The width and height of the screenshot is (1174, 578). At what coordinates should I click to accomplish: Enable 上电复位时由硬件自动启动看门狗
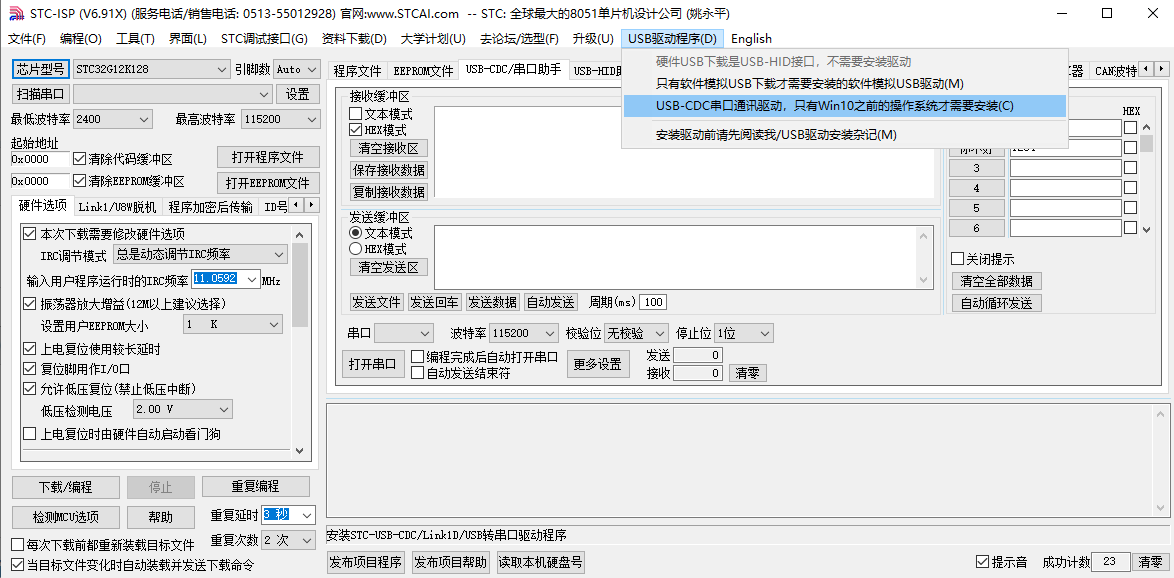tap(30, 434)
